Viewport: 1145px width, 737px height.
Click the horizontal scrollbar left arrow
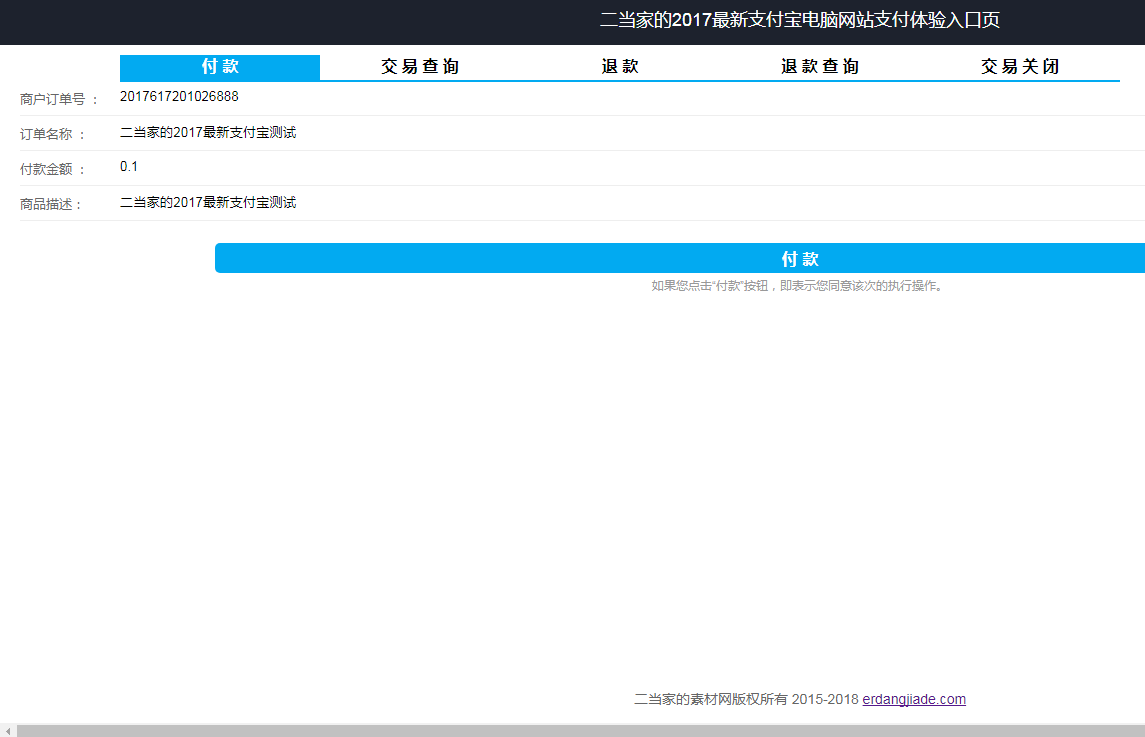coord(8,730)
